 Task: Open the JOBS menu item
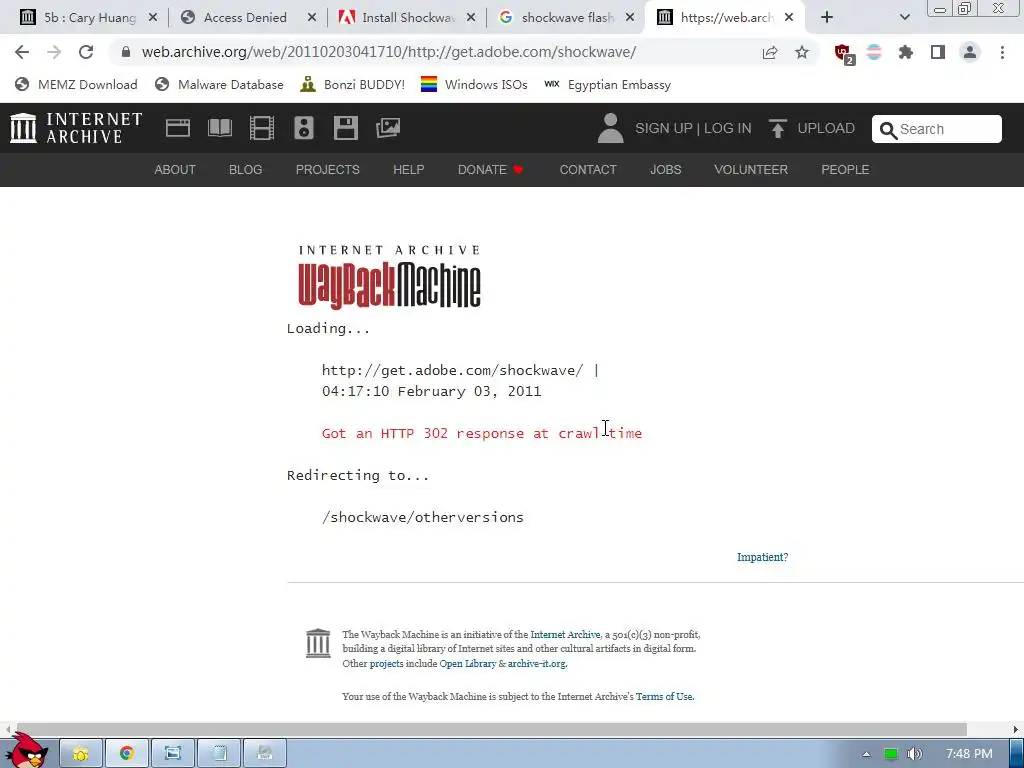(665, 170)
